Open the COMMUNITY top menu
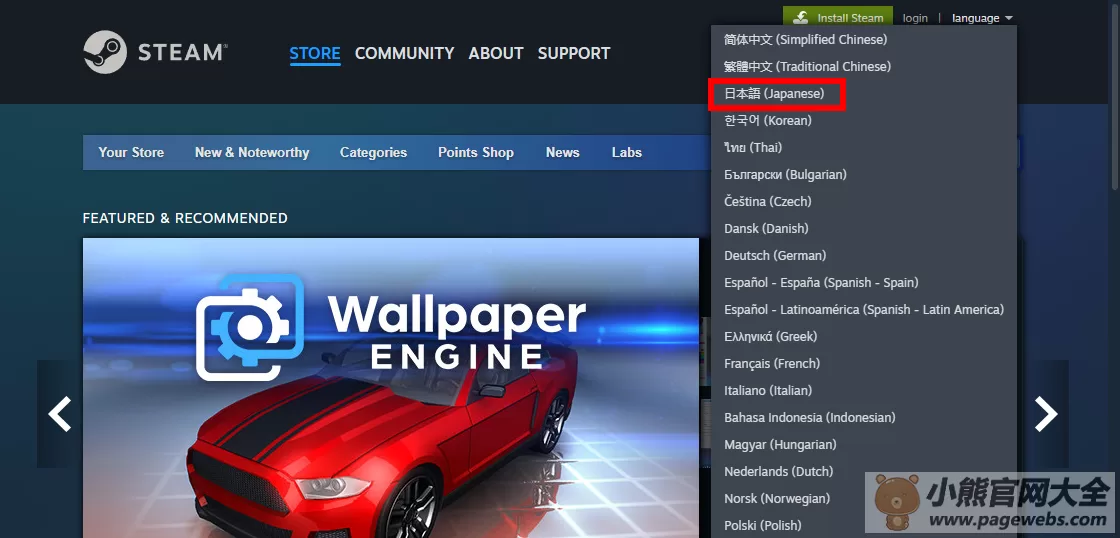The height and width of the screenshot is (538, 1120). coord(404,54)
